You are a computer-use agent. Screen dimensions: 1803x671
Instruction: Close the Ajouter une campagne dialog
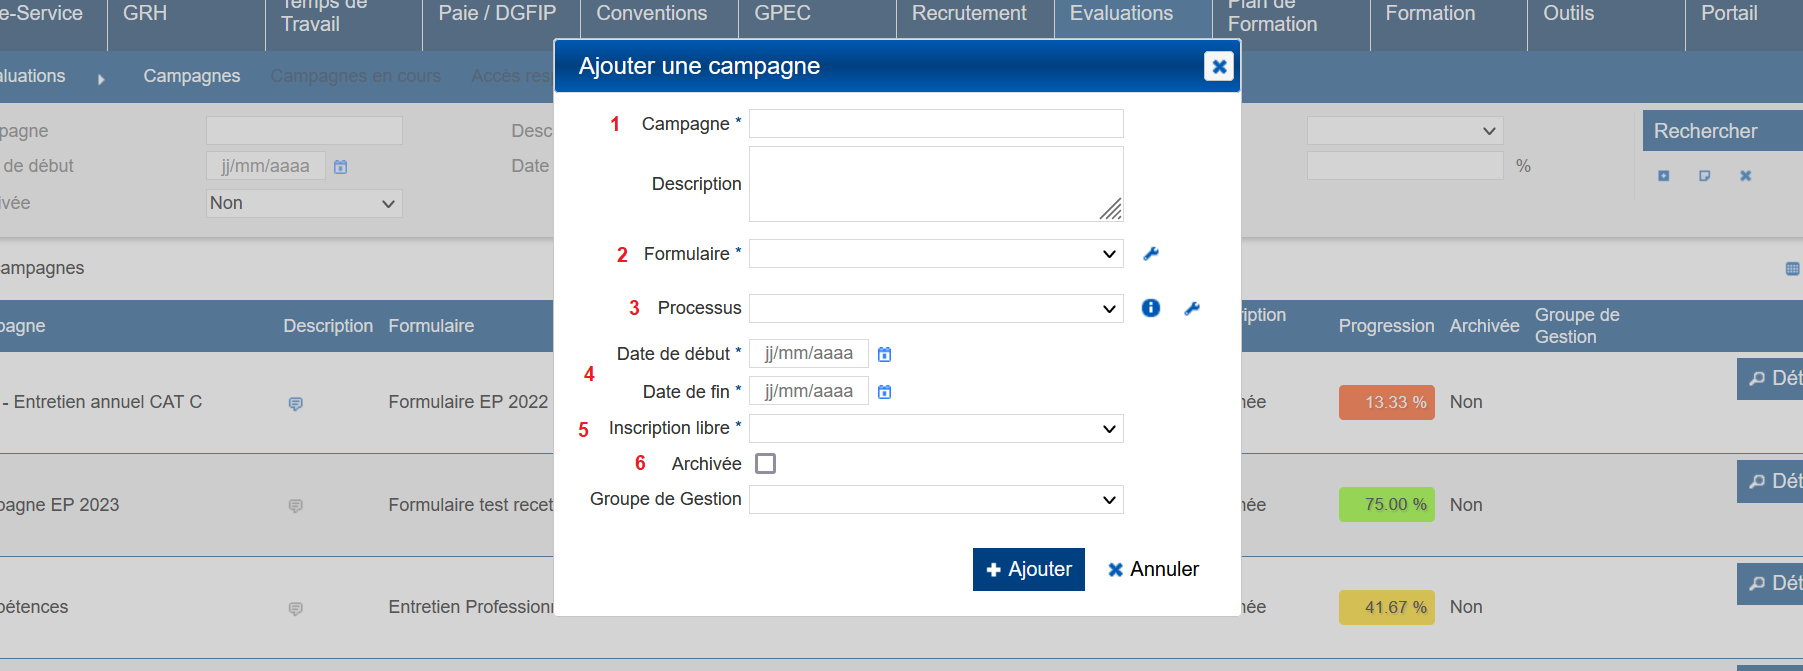1218,67
